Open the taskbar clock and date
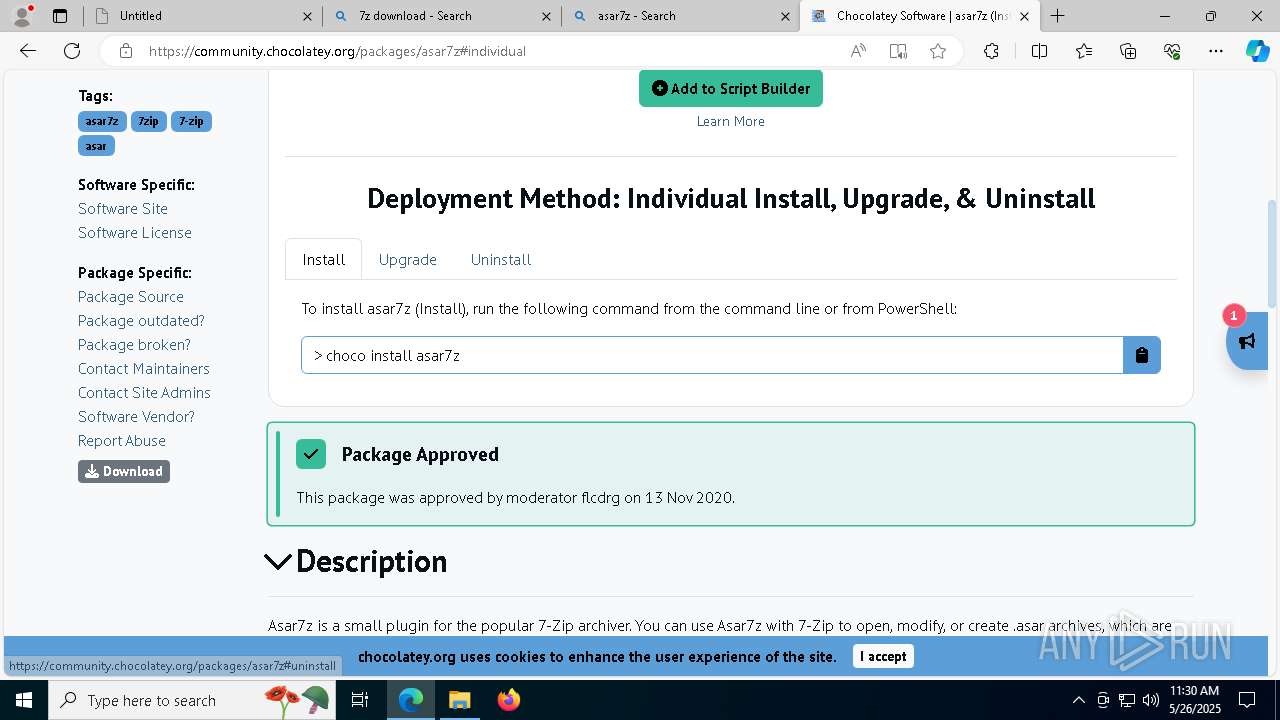The image size is (1280, 720). pyautogui.click(x=1193, y=700)
